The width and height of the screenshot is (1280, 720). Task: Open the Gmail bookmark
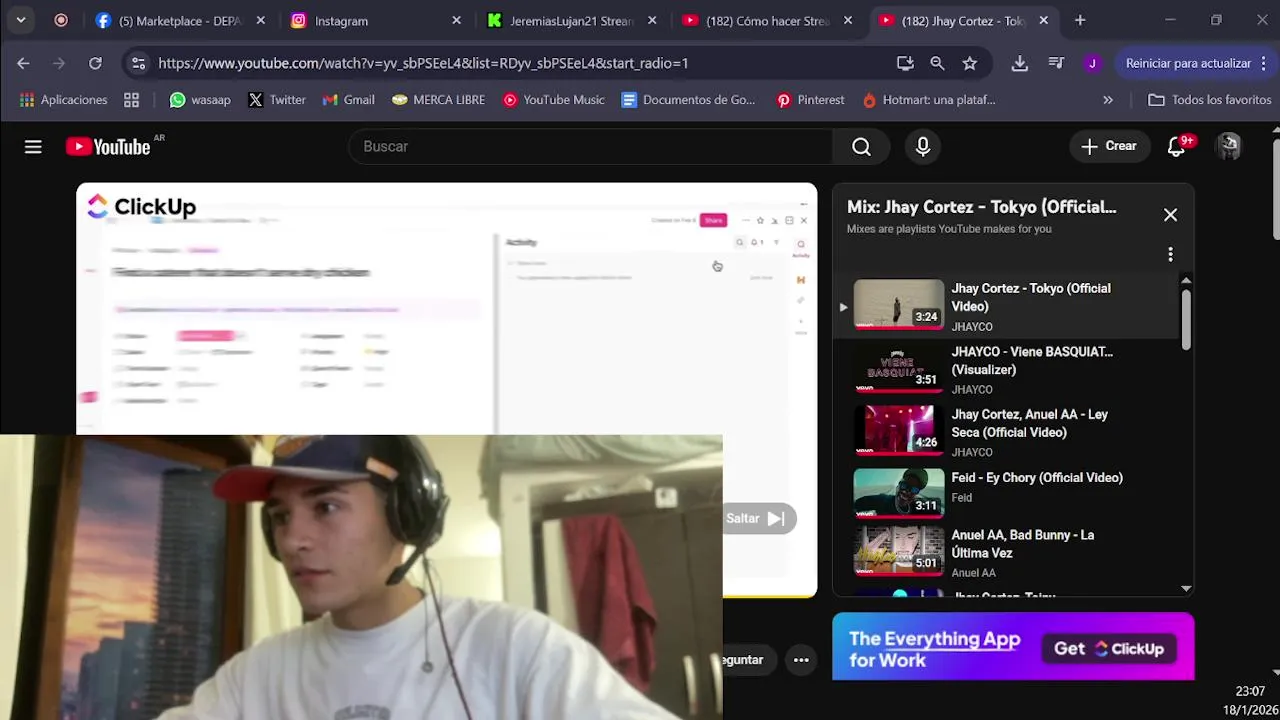pyautogui.click(x=348, y=100)
